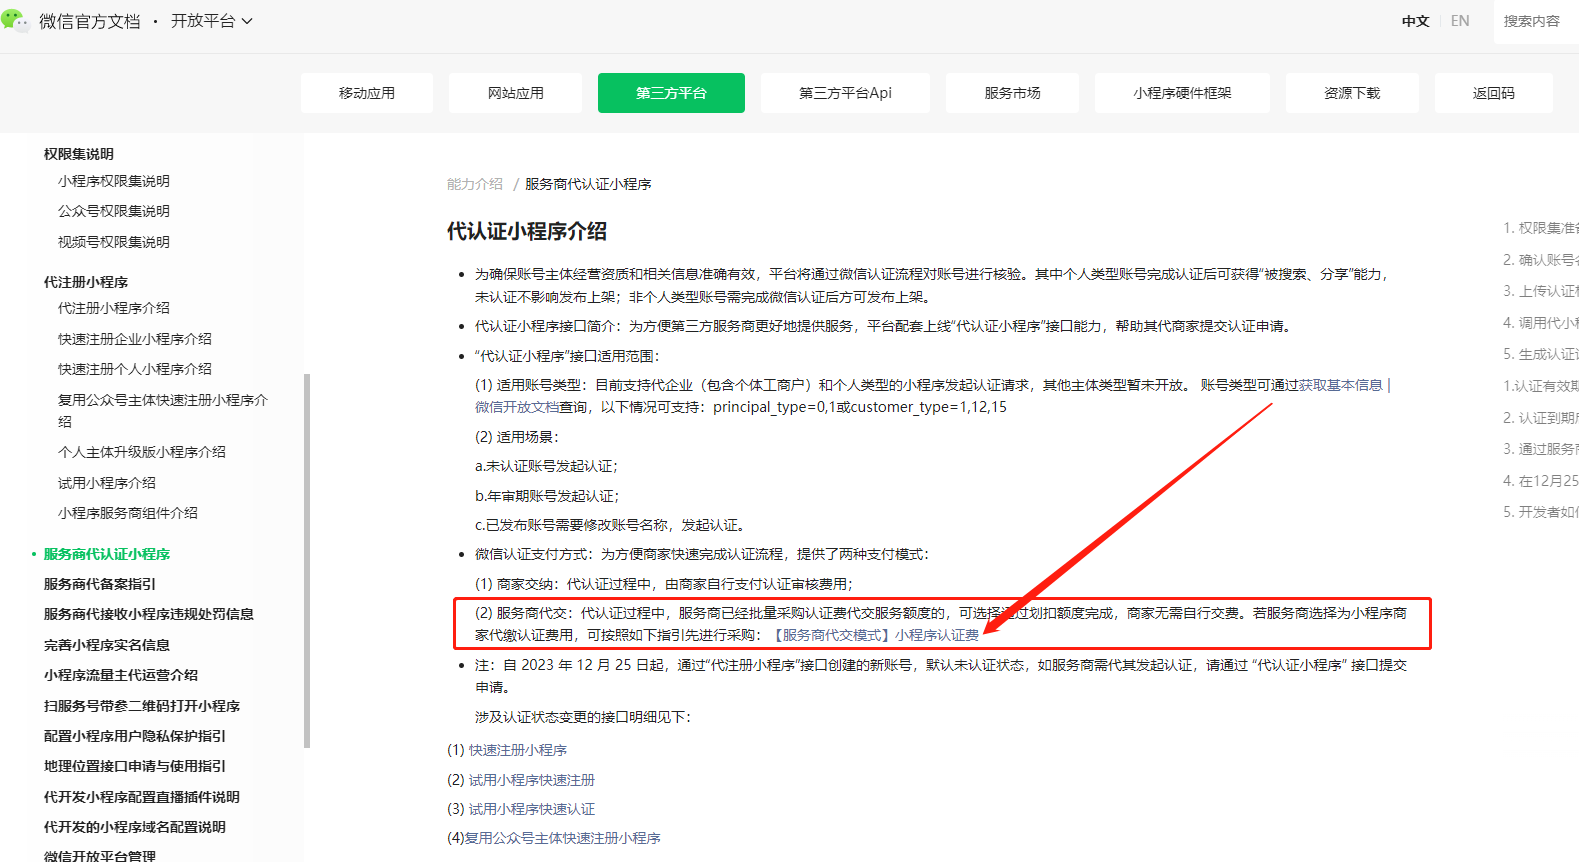
Task: Click the 代认证小程序介绍 heading
Action: (x=527, y=231)
